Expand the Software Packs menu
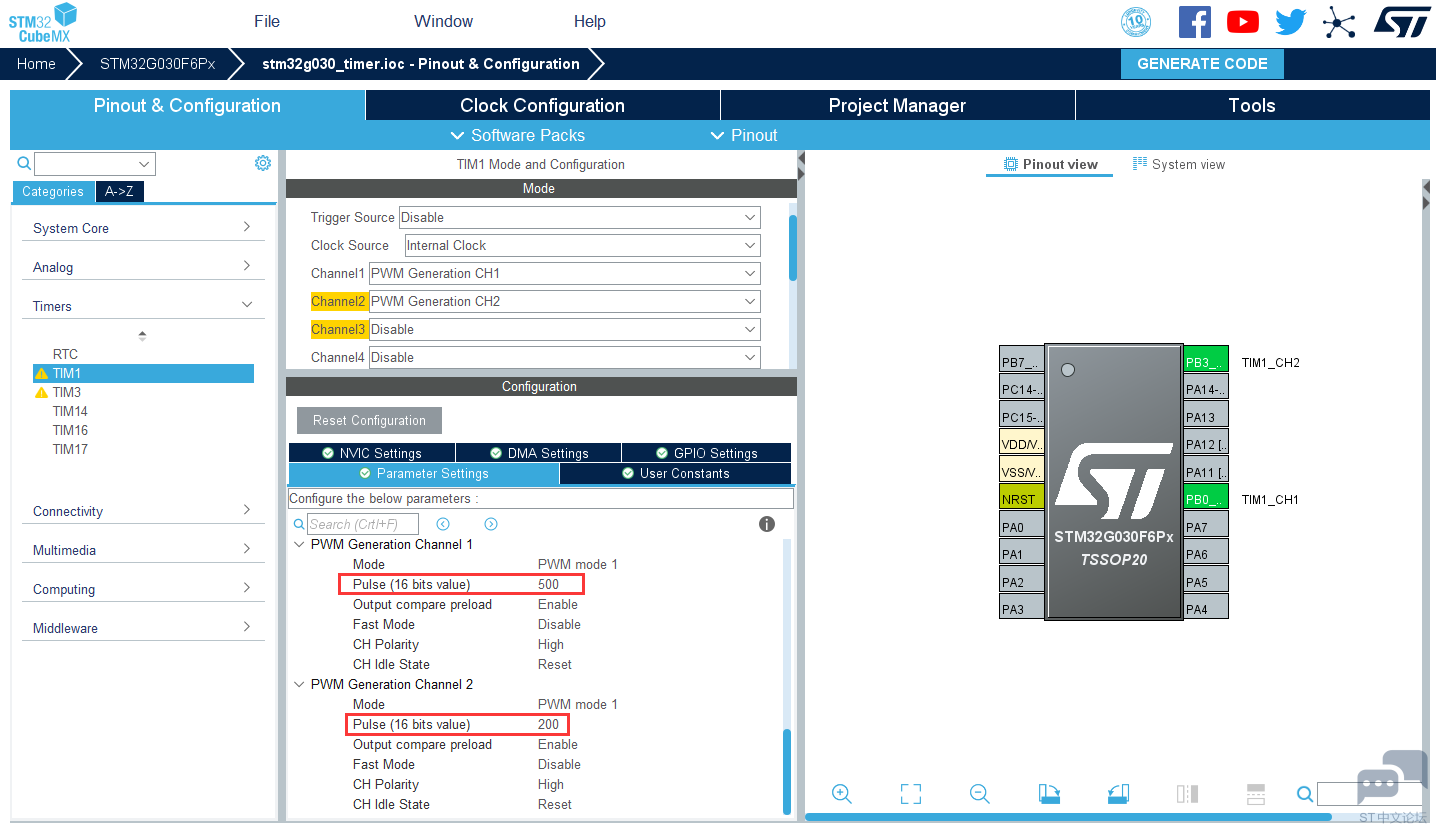Viewport: 1436px width, 833px height. pyautogui.click(x=517, y=135)
